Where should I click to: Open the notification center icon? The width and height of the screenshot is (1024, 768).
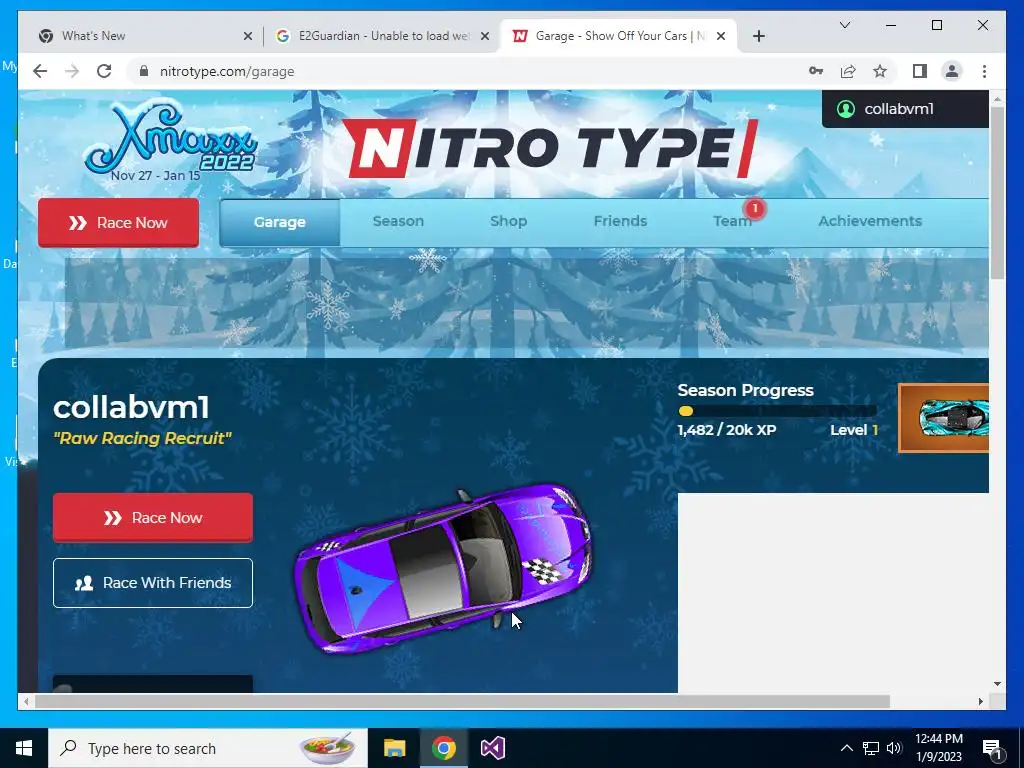pos(993,748)
